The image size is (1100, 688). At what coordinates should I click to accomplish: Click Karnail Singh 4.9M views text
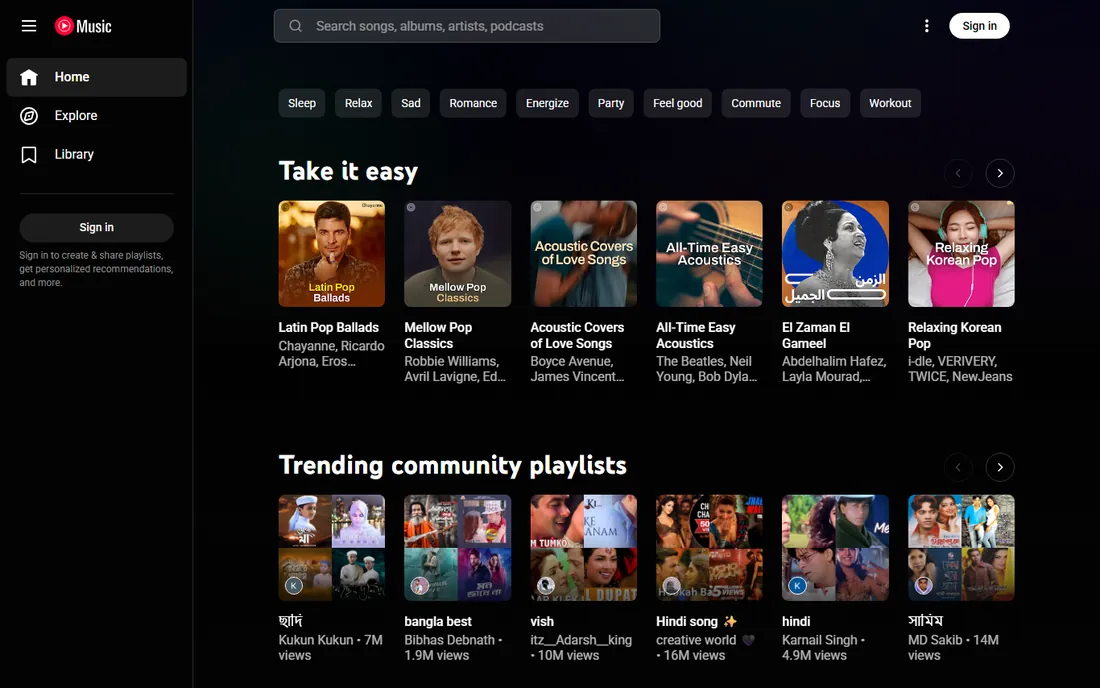(824, 647)
